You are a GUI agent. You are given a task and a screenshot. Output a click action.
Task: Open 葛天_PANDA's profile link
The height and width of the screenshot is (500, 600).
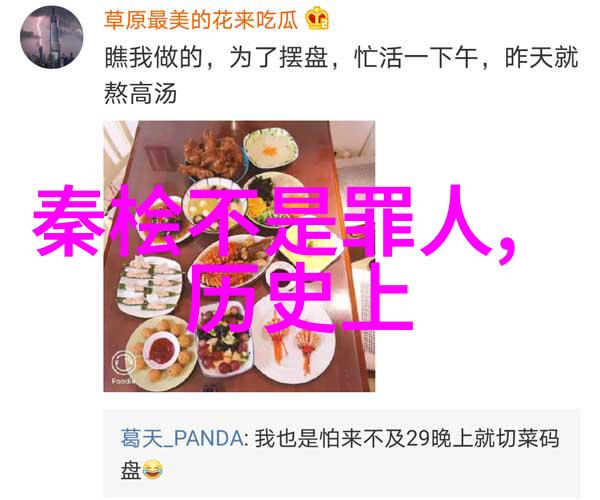(181, 438)
